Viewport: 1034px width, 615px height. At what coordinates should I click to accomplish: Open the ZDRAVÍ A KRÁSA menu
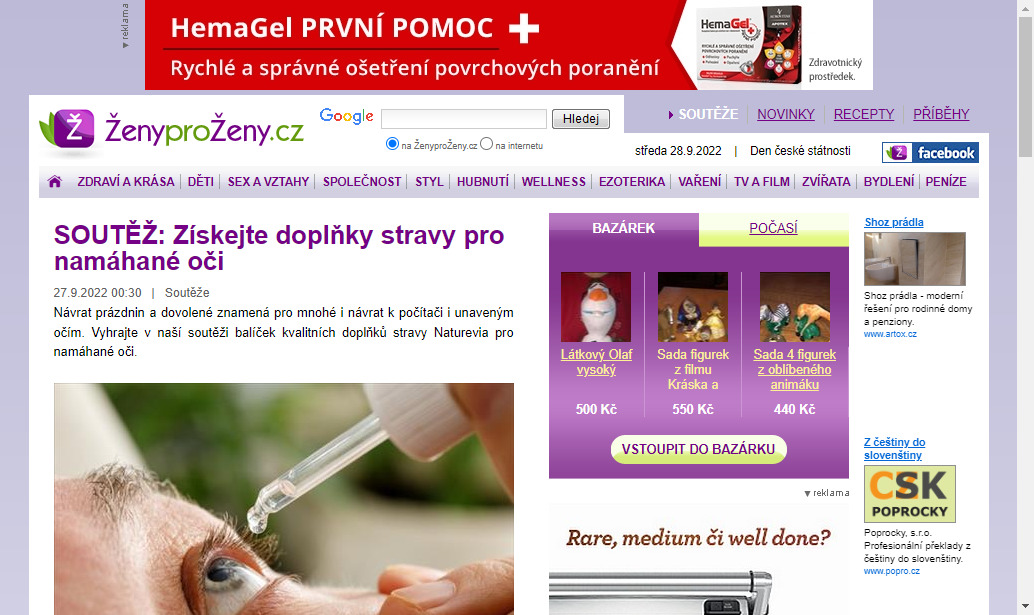[x=126, y=181]
